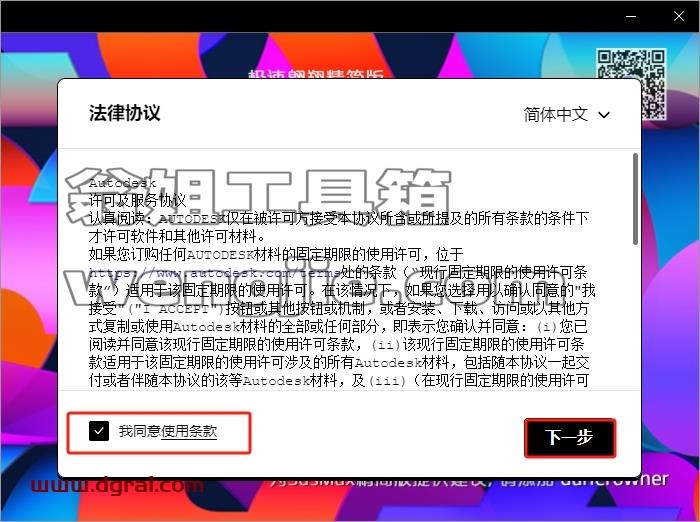Viewport: 700px width, 522px height.
Task: Click the dropdown chevron beside 简体中文
Action: pyautogui.click(x=604, y=115)
